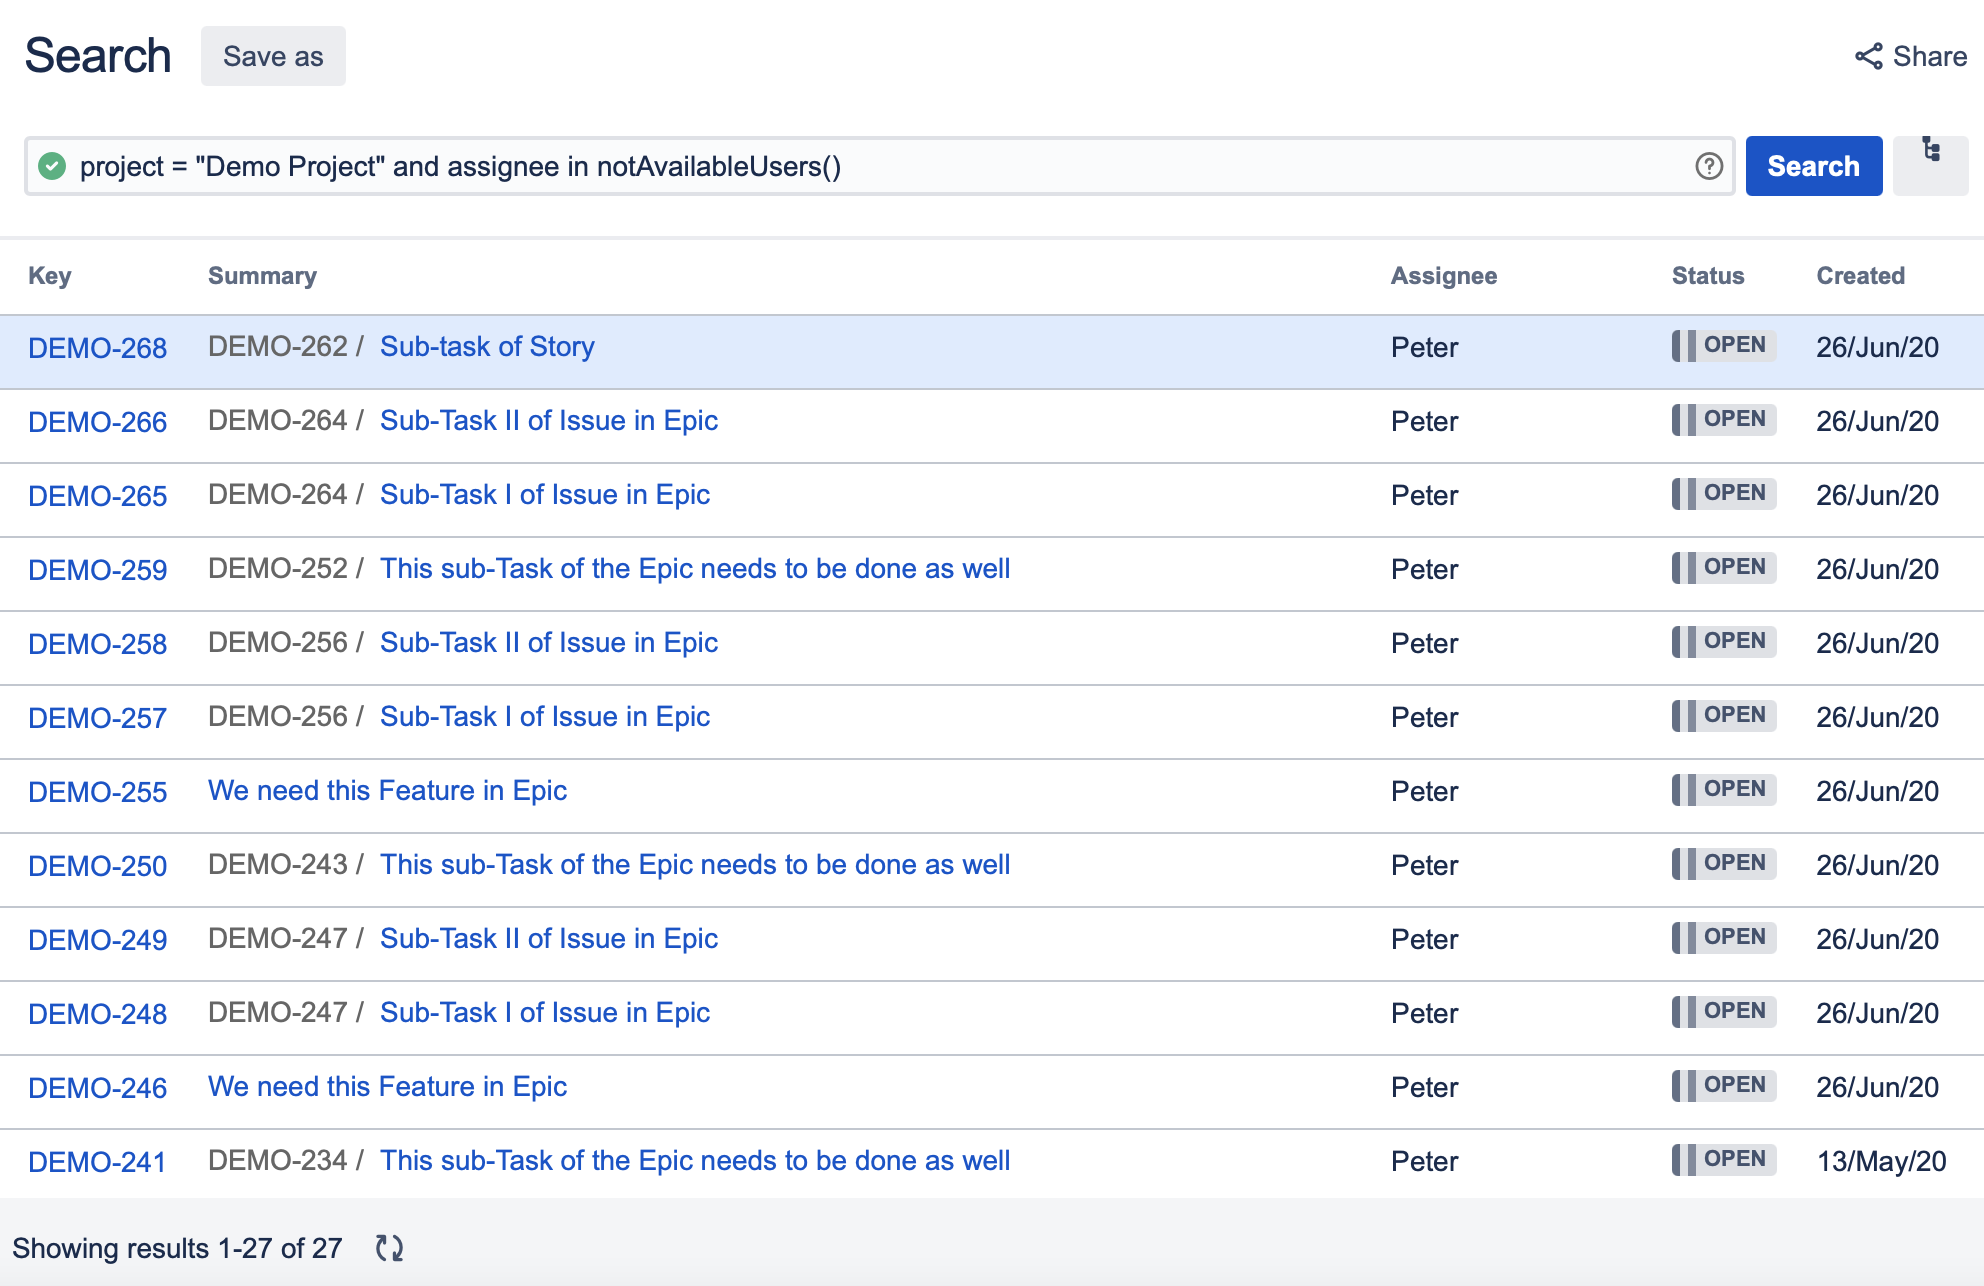Click OPEN status badge for DEMO-241

(x=1724, y=1160)
